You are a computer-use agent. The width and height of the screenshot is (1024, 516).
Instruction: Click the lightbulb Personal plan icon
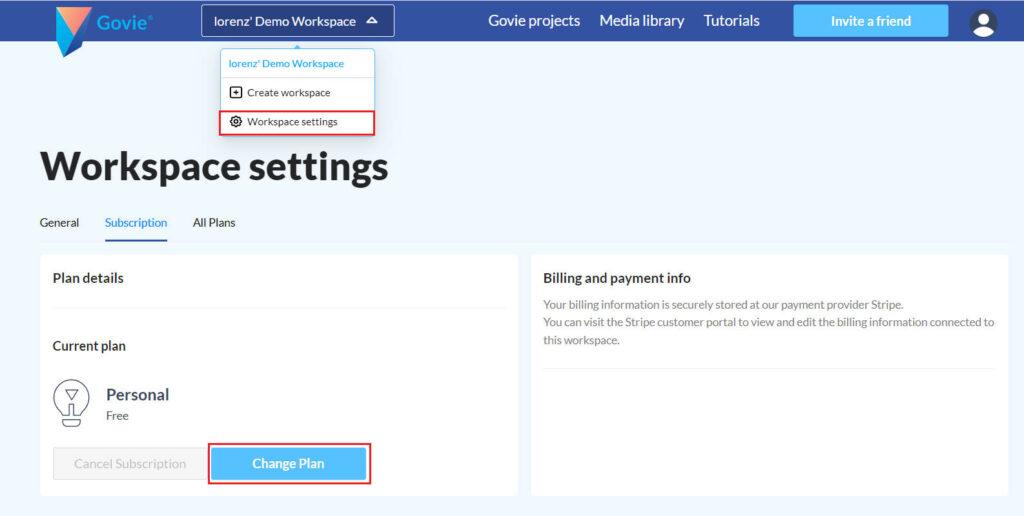pos(71,403)
